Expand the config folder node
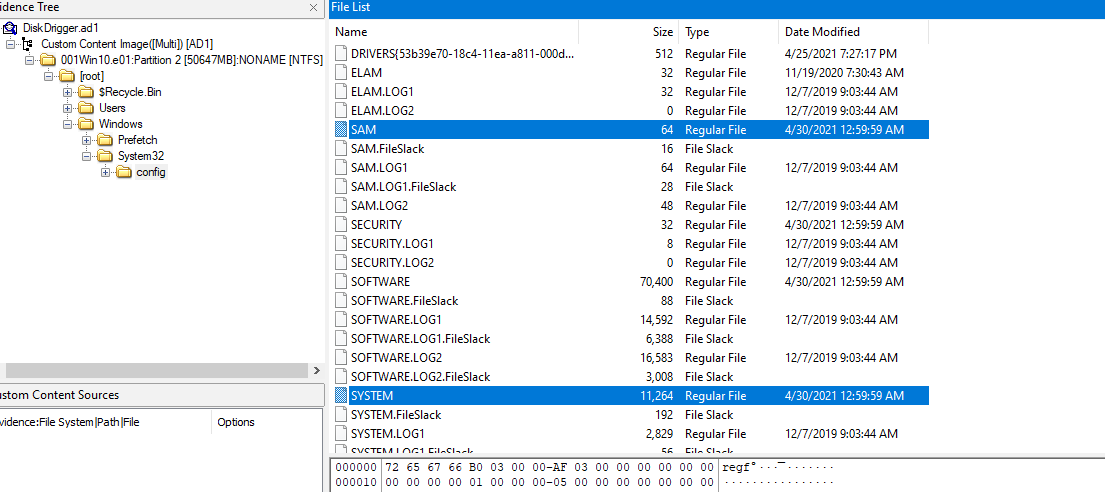The height and width of the screenshot is (492, 1105). [x=106, y=172]
